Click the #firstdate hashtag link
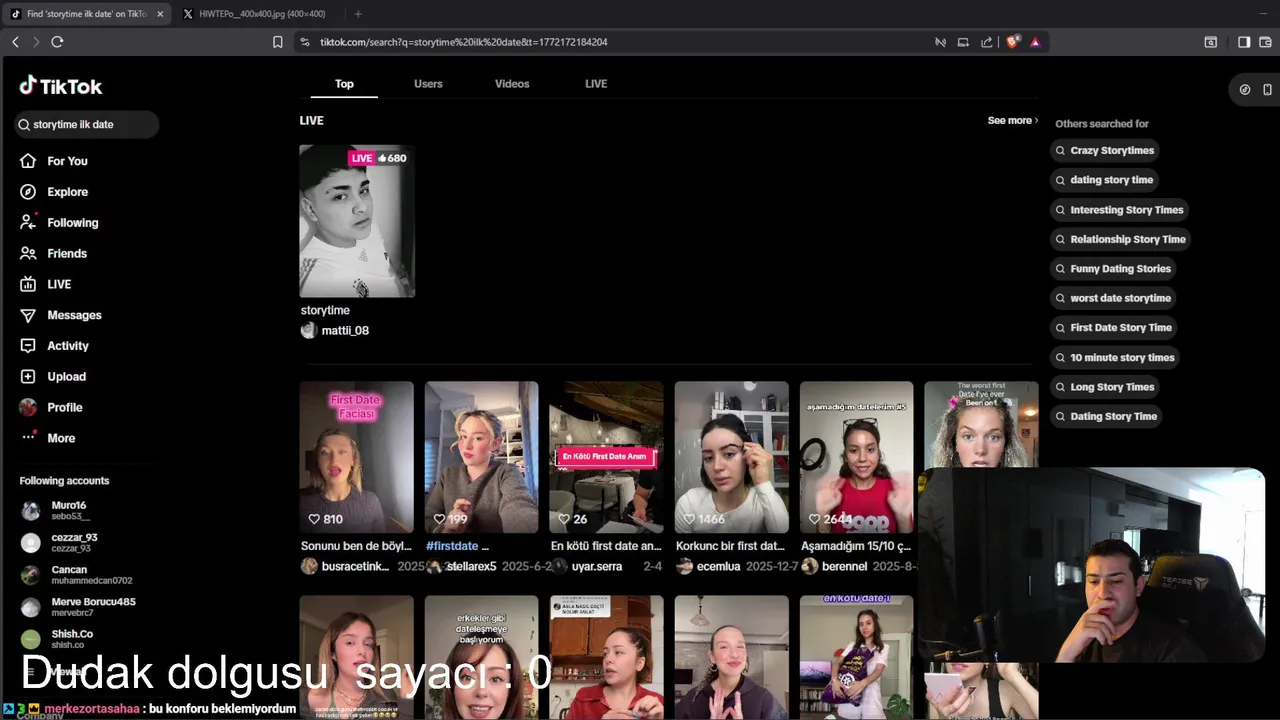1280x720 pixels. (452, 547)
